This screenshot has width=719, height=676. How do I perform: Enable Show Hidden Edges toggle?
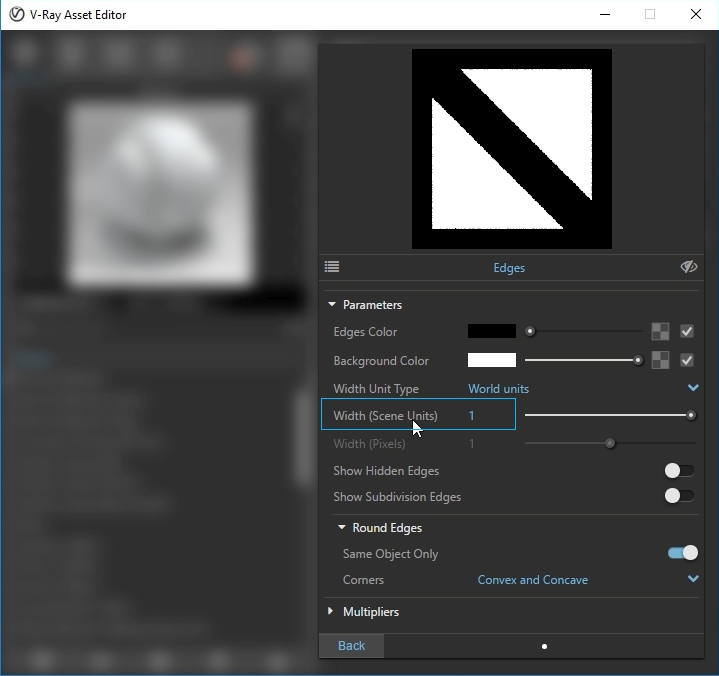(679, 471)
